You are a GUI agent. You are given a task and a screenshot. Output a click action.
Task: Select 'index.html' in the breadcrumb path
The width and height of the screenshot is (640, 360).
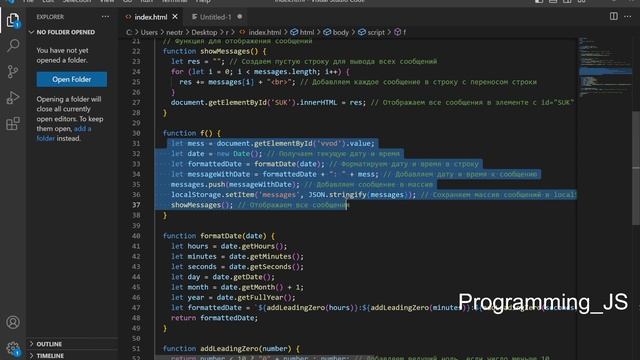click(x=264, y=32)
